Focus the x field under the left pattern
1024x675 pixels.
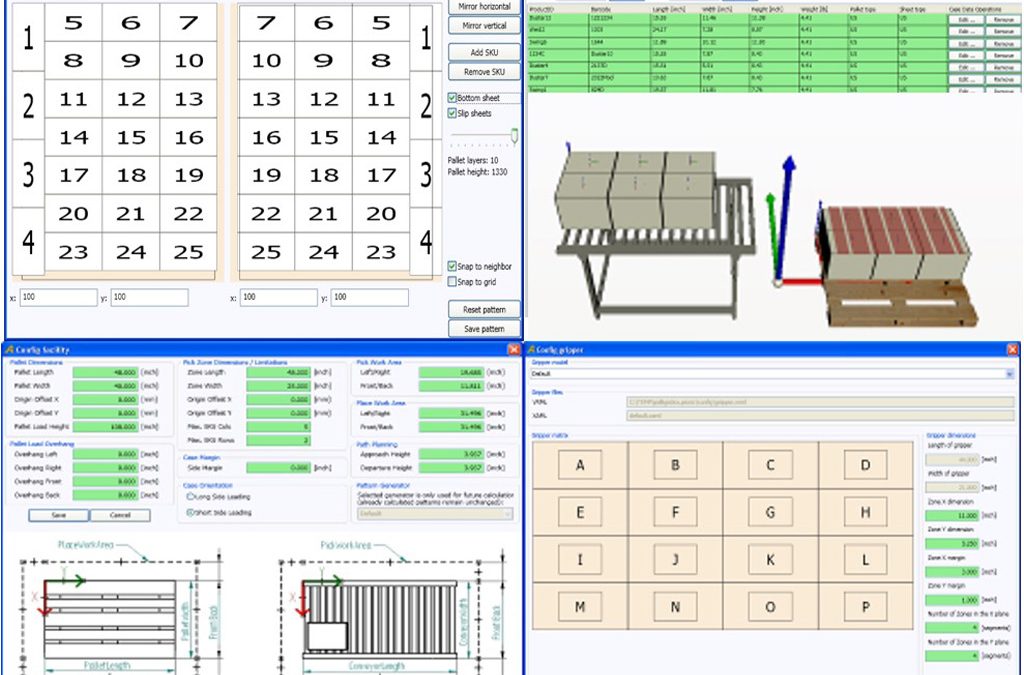click(x=58, y=298)
